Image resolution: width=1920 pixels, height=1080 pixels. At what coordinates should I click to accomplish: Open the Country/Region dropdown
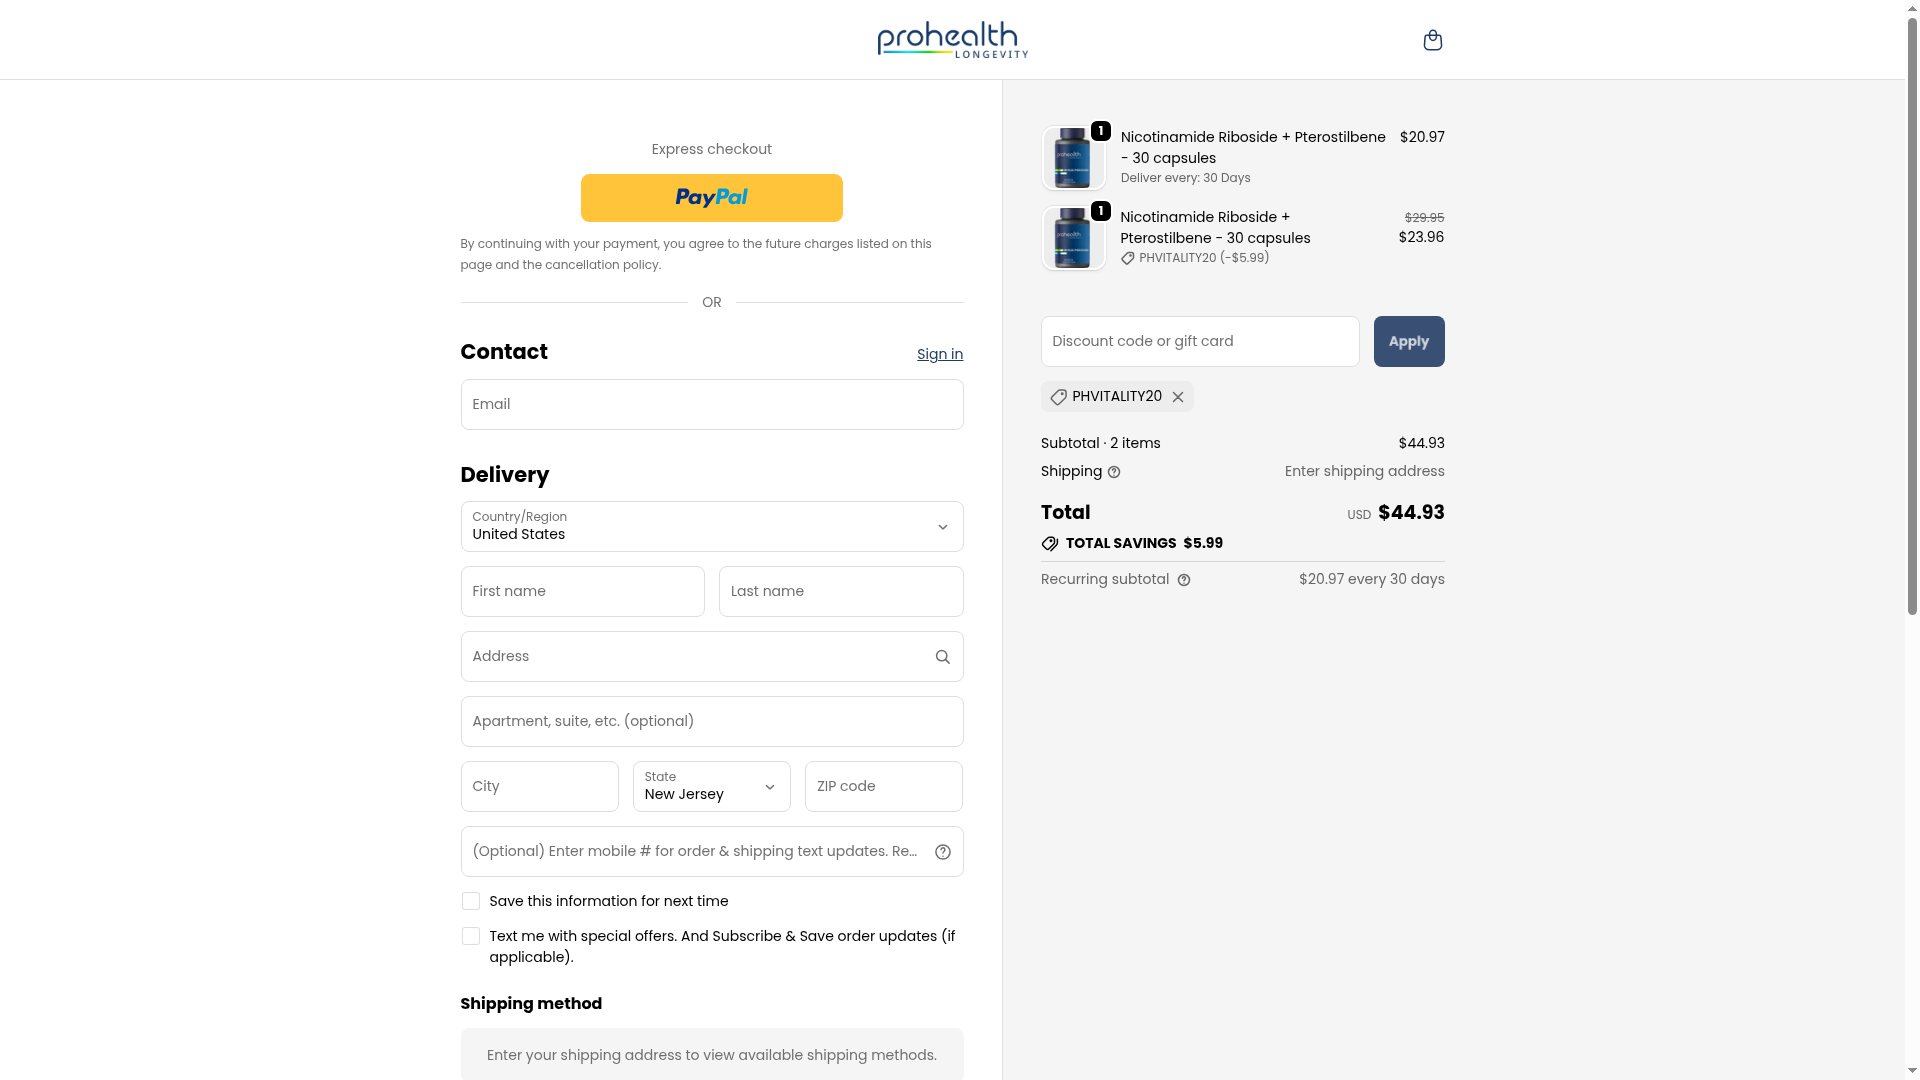(711, 527)
